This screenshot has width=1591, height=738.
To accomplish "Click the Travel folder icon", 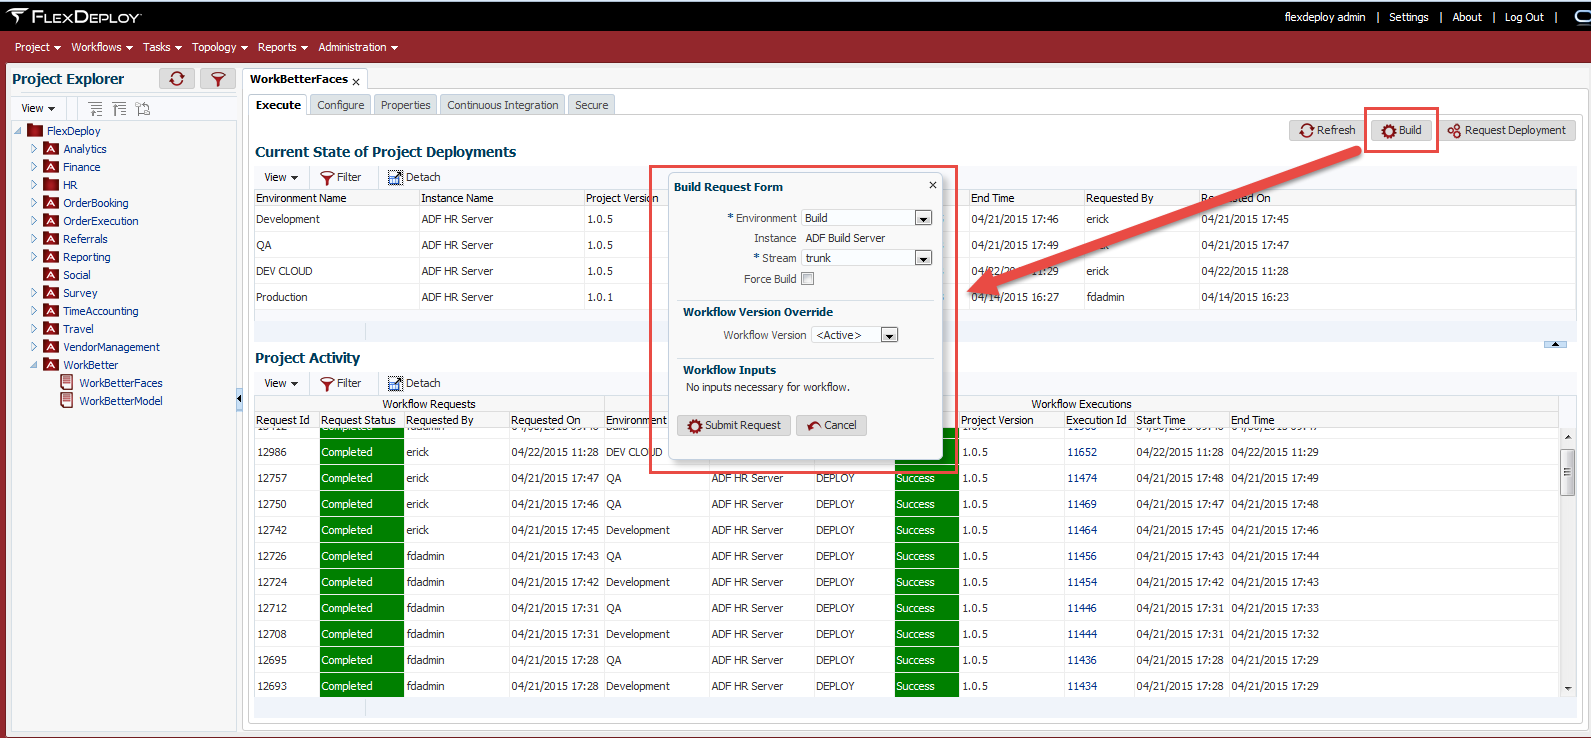I will coord(51,329).
